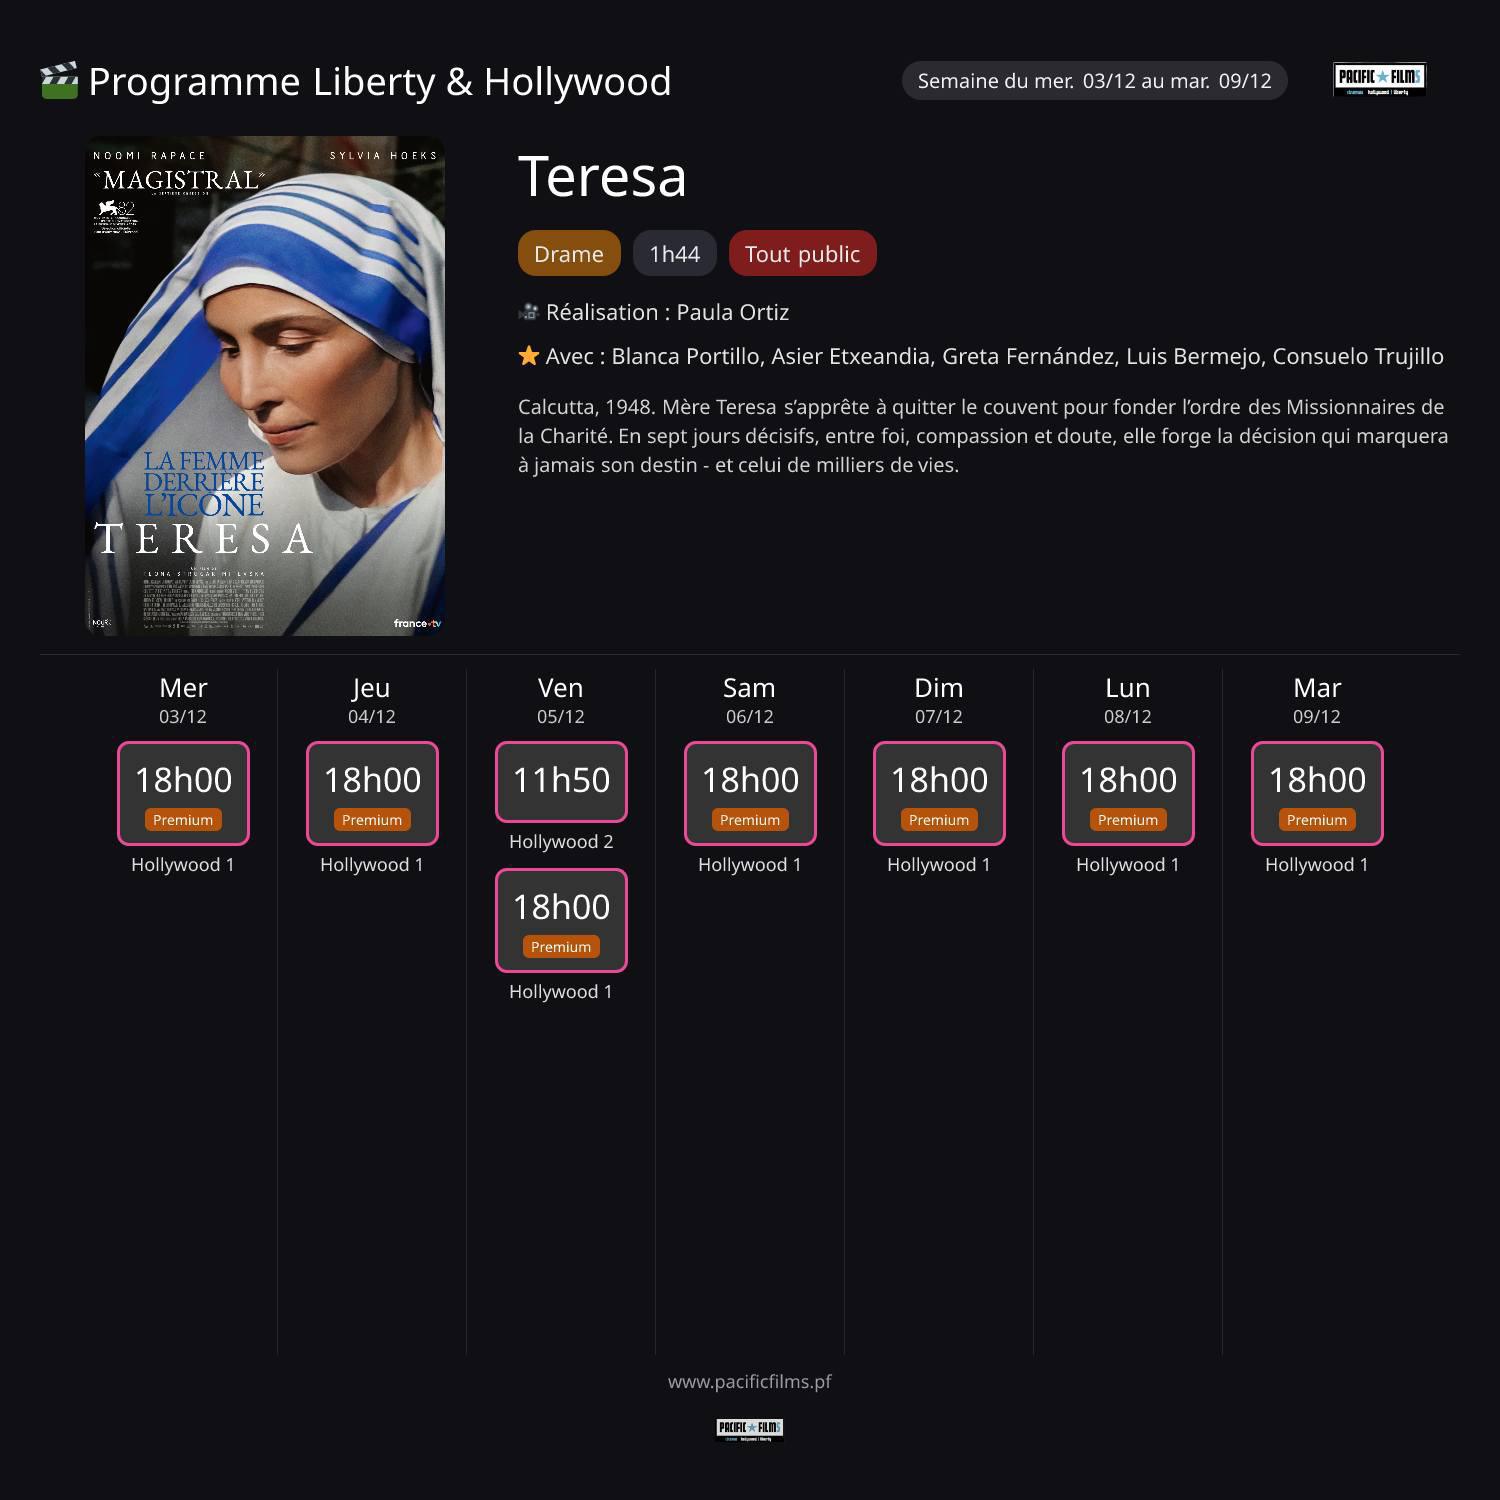Click the Pacific Films logo in footer
This screenshot has height=1500, width=1500.
[749, 1429]
